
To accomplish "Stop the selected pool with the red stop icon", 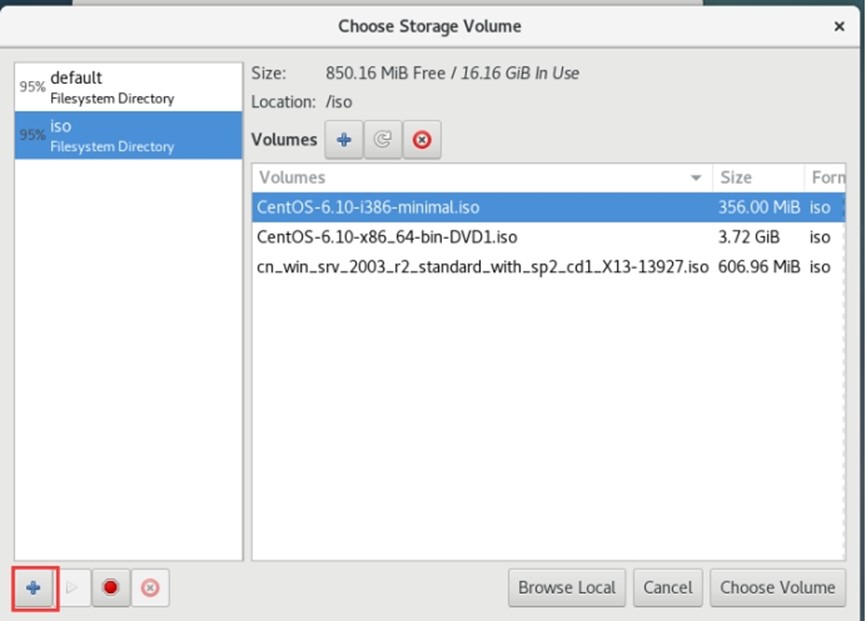I will click(110, 588).
